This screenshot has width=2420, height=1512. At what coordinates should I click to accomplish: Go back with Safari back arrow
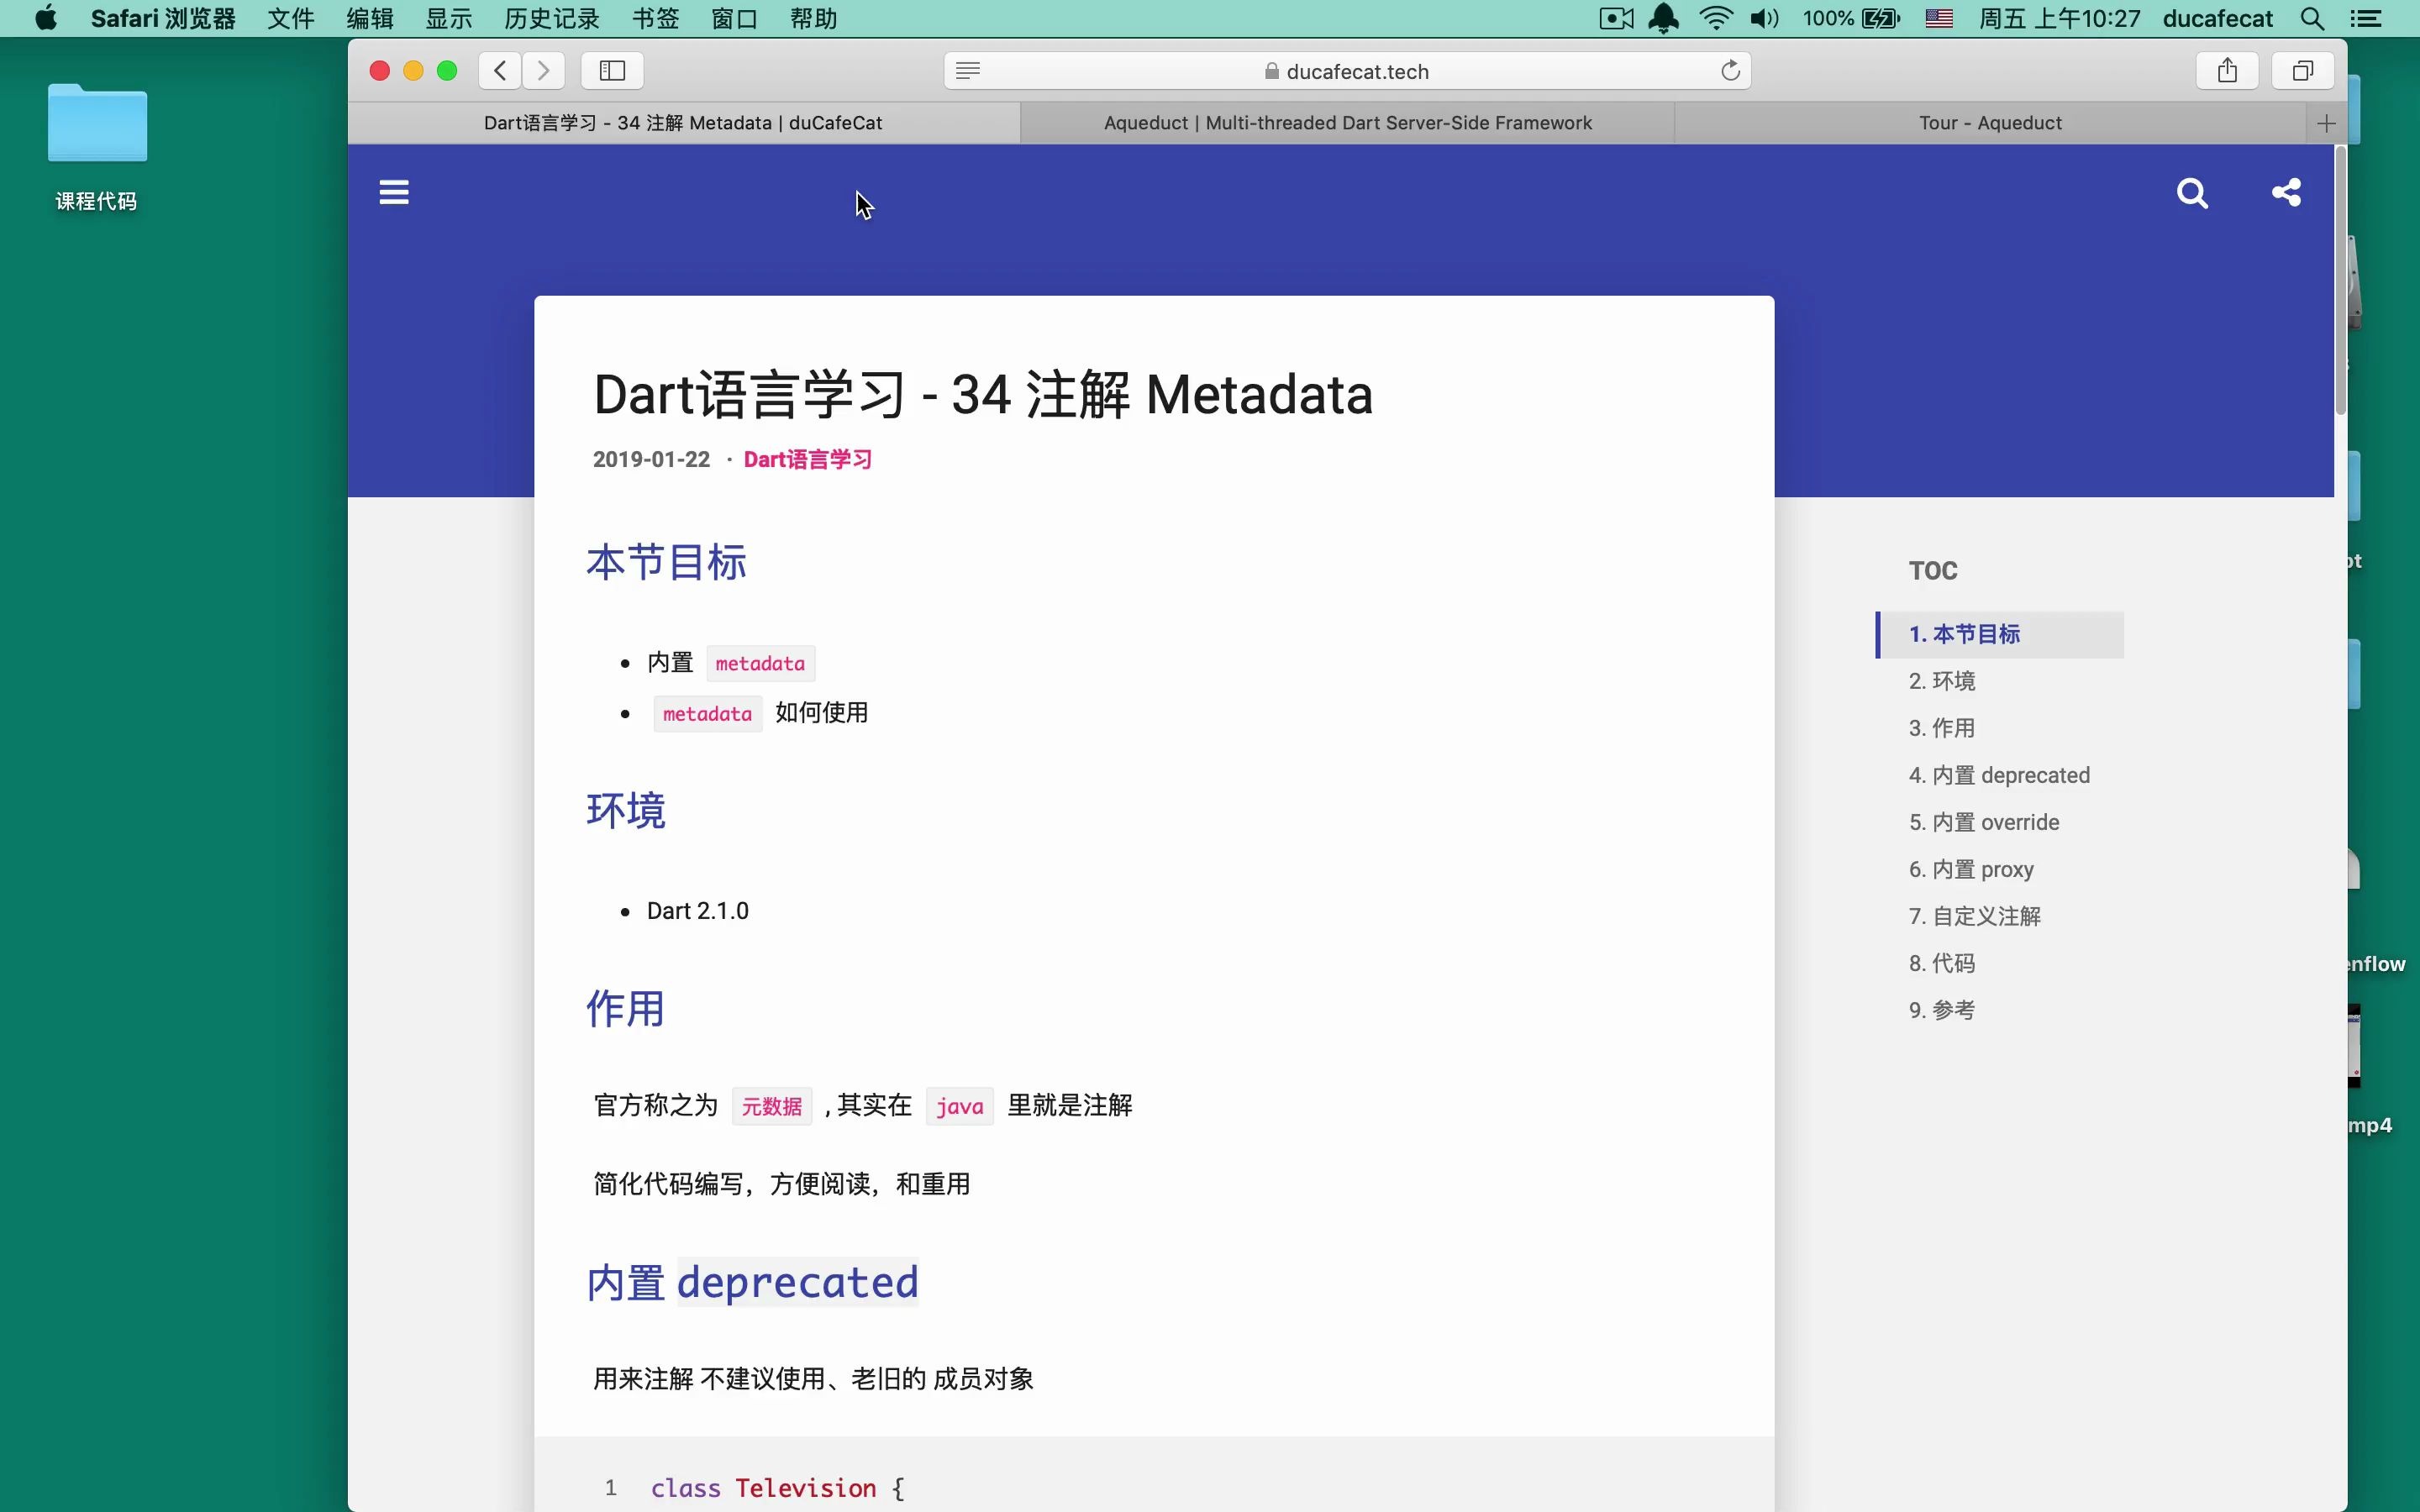point(500,70)
